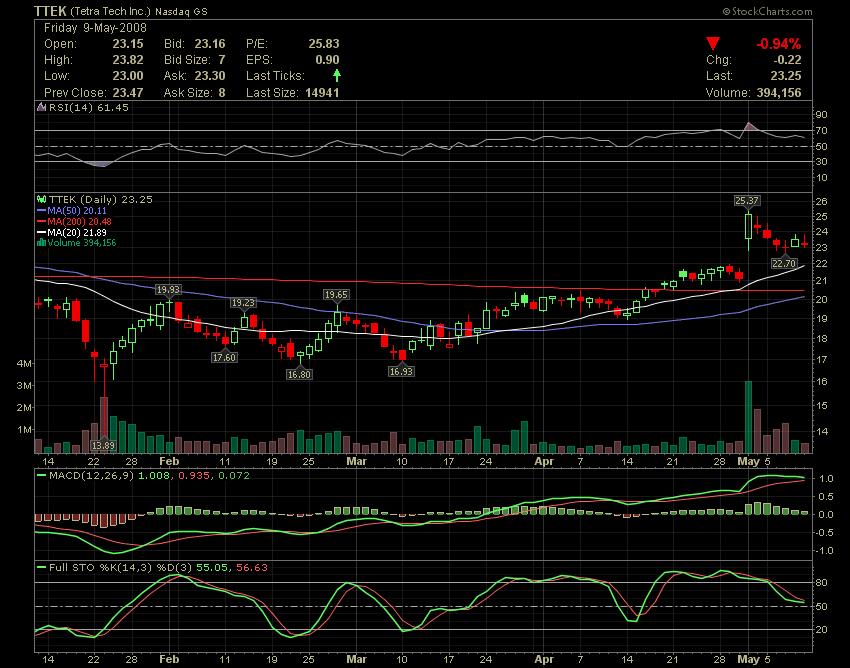This screenshot has width=850, height=668.
Task: Click the 13.89 January low label
Action: click(103, 446)
